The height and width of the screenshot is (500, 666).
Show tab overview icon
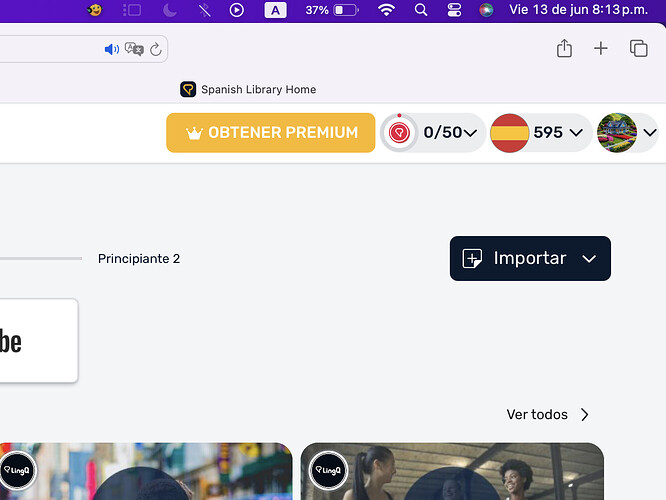[x=638, y=48]
